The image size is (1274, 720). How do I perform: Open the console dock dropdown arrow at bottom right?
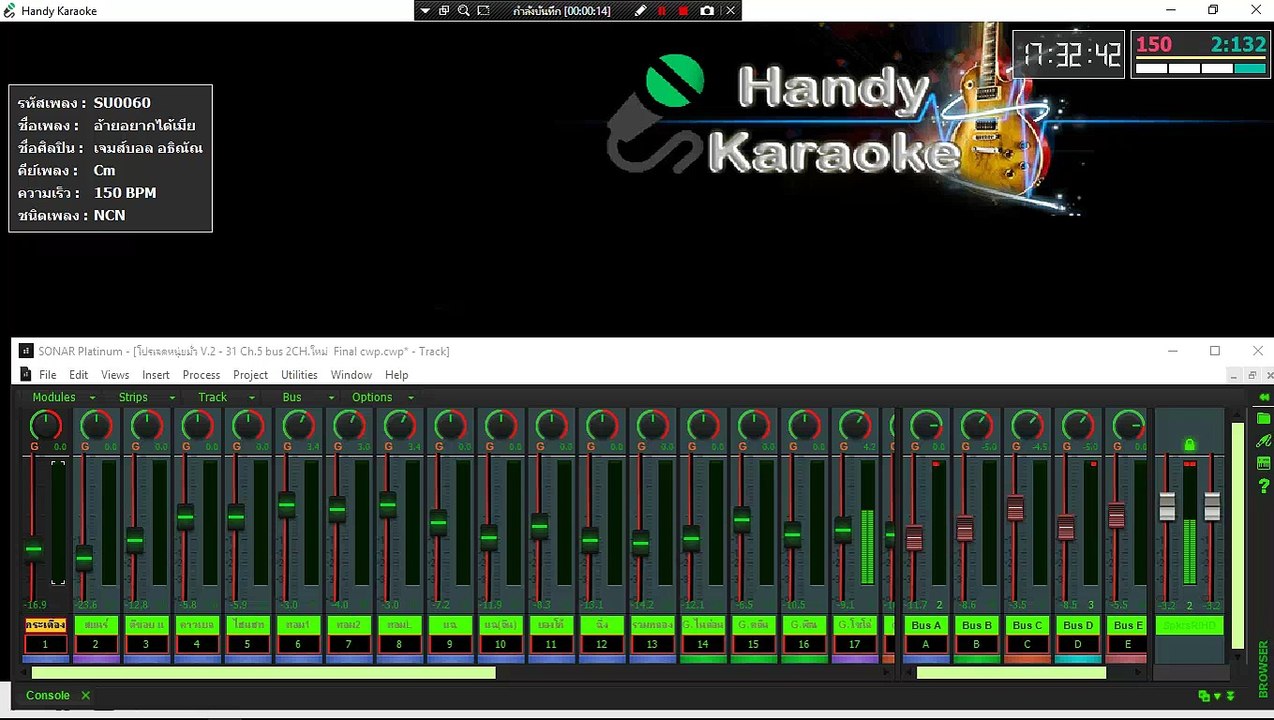1217,696
